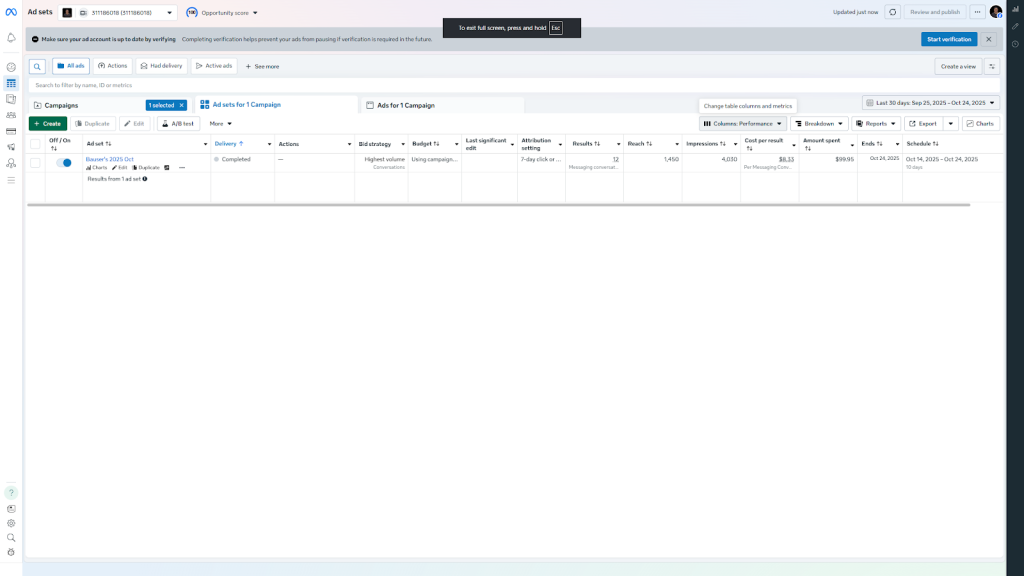Screen dimensions: 1024x576
Task: Open the date range Last 30 days selector
Action: click(x=930, y=103)
